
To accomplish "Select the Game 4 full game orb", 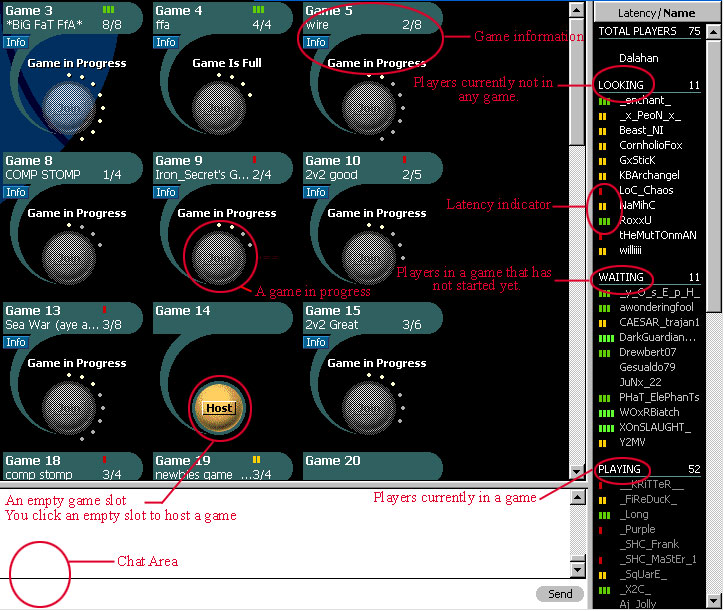I will (x=218, y=107).
